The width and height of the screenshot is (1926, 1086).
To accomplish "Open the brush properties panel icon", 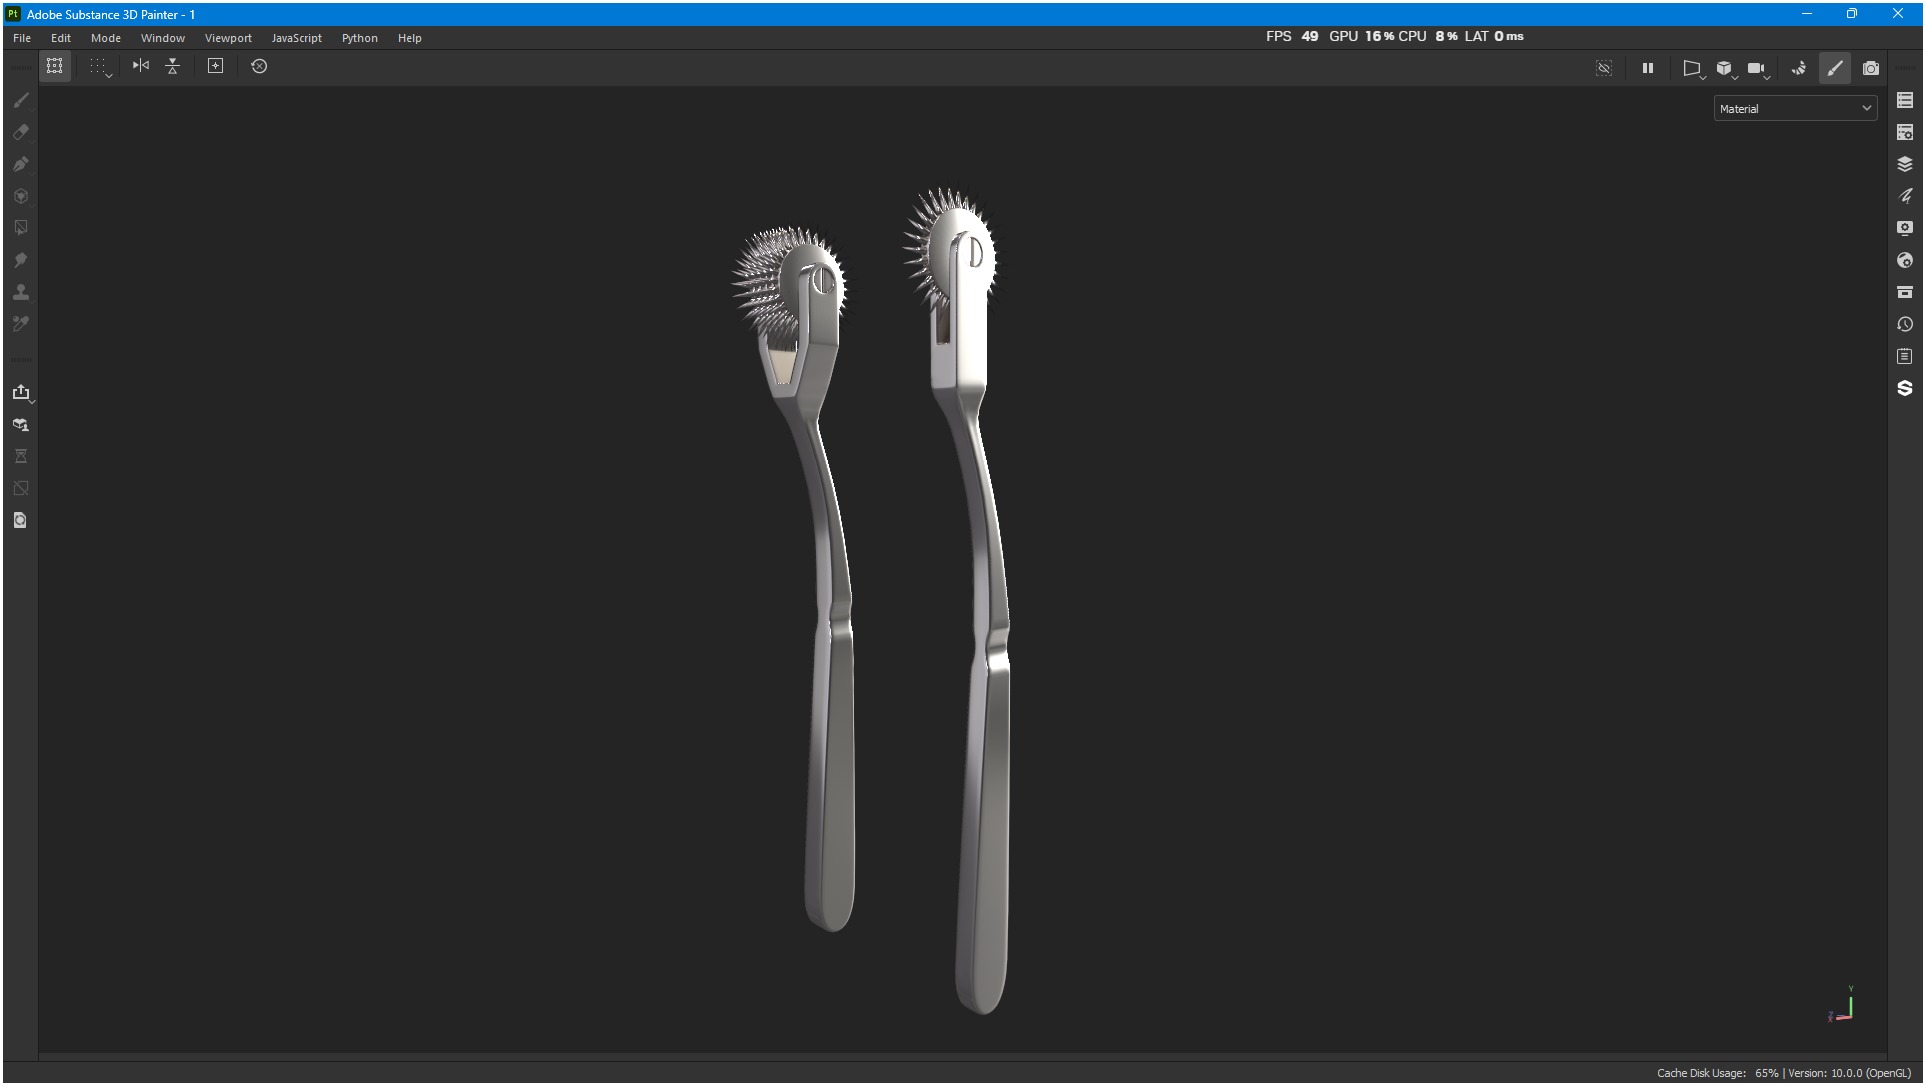I will coord(1905,196).
